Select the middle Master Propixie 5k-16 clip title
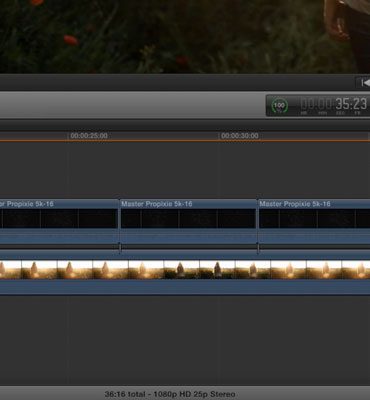The image size is (370, 400). tap(157, 204)
